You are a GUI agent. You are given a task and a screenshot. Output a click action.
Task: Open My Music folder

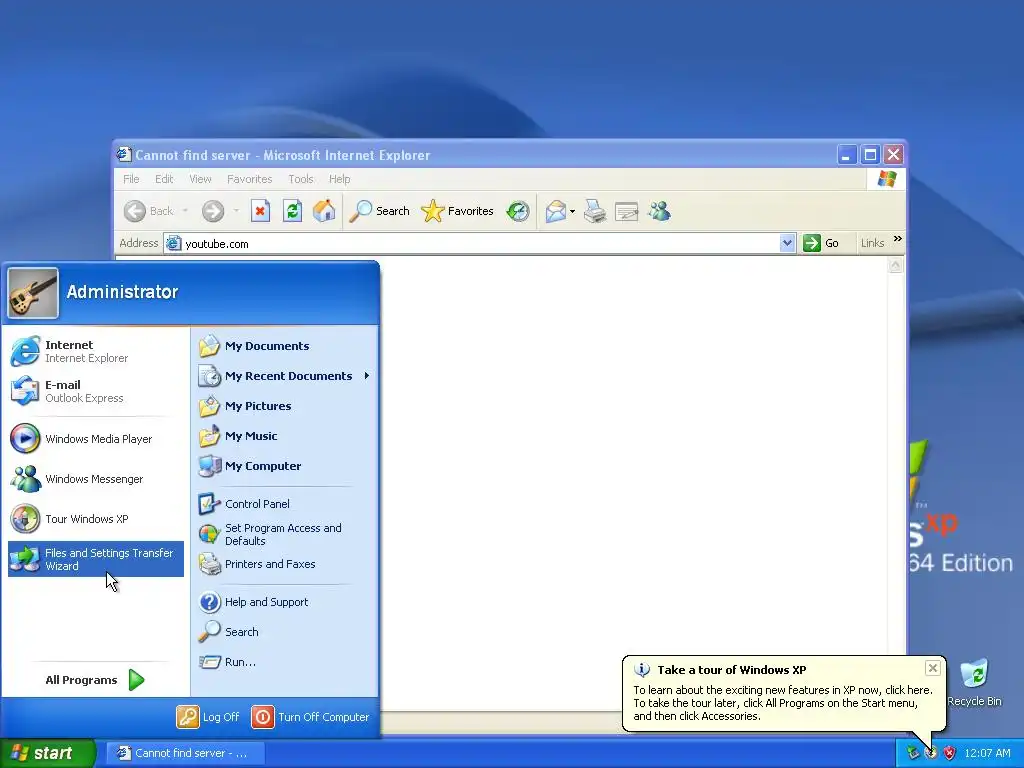(285, 436)
